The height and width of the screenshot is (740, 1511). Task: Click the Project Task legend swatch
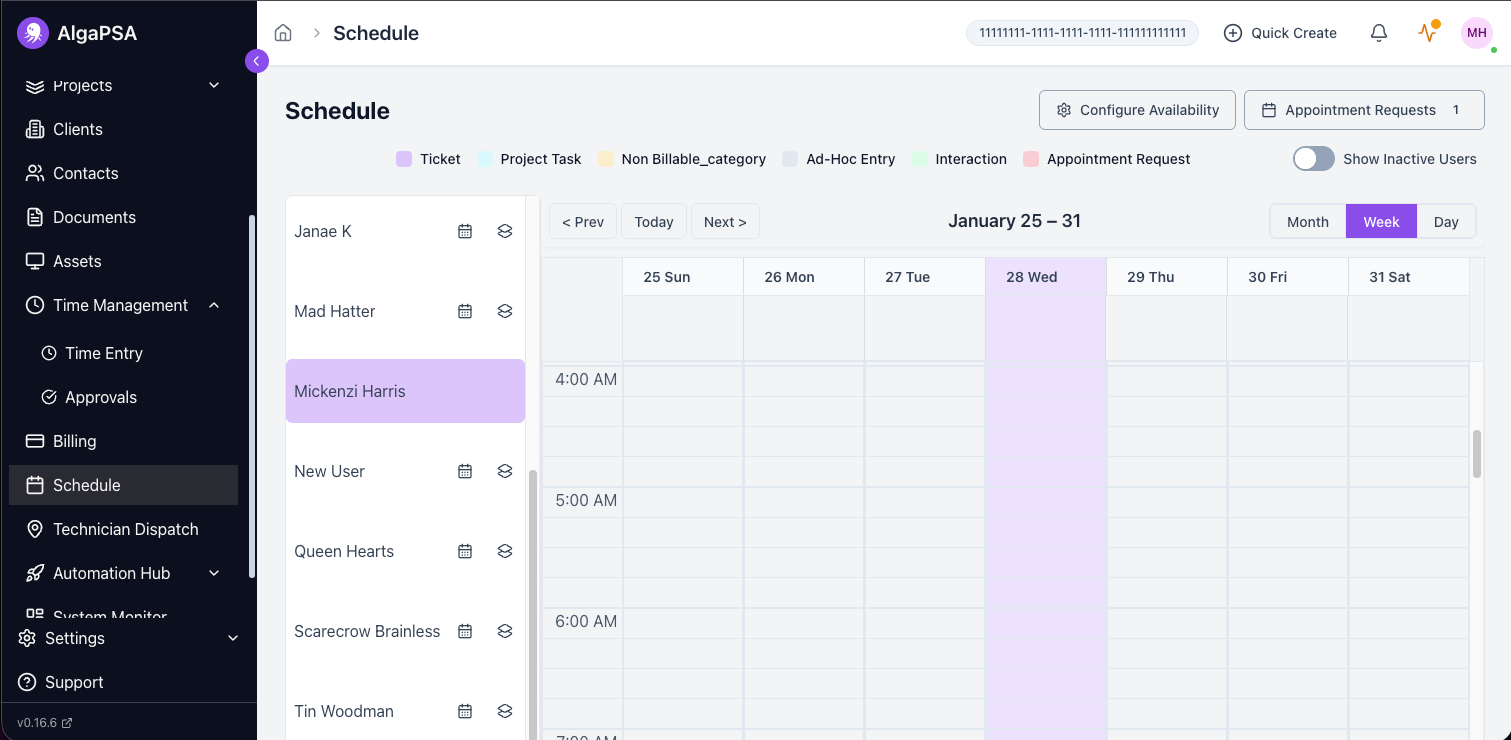pyautogui.click(x=485, y=159)
